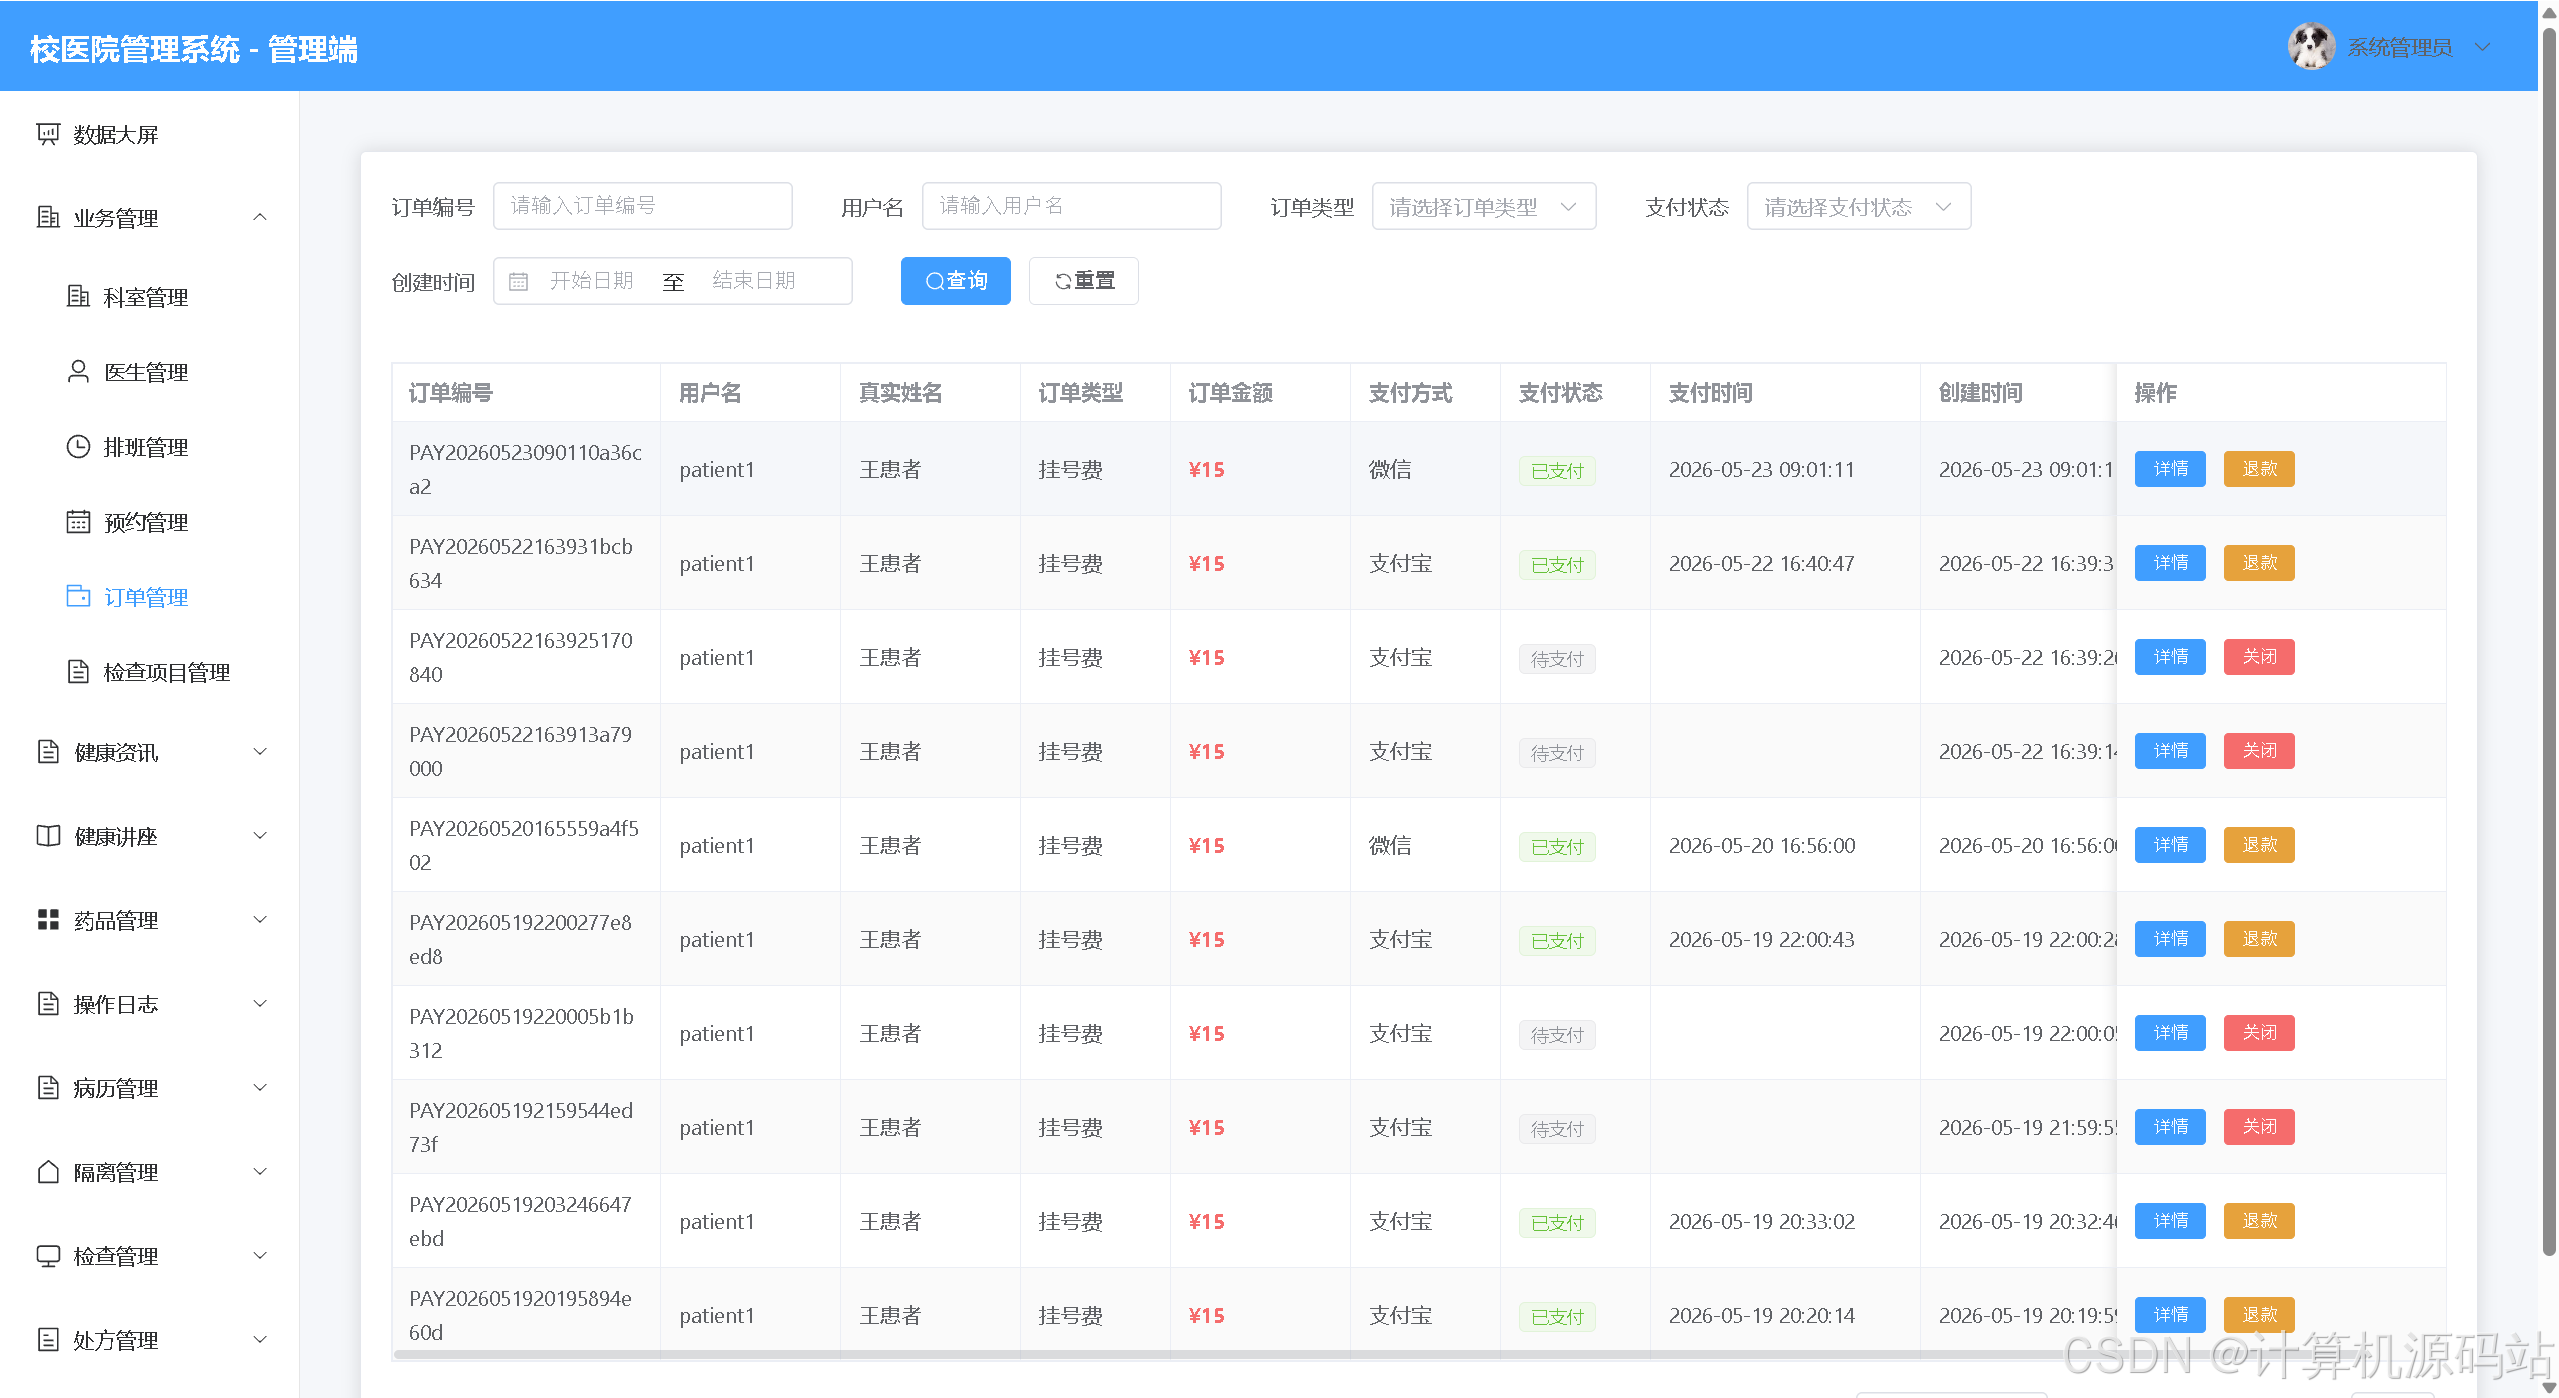Click the 医生管理 user icon
Viewport: 2559px width, 1398px height.
pyautogui.click(x=78, y=371)
